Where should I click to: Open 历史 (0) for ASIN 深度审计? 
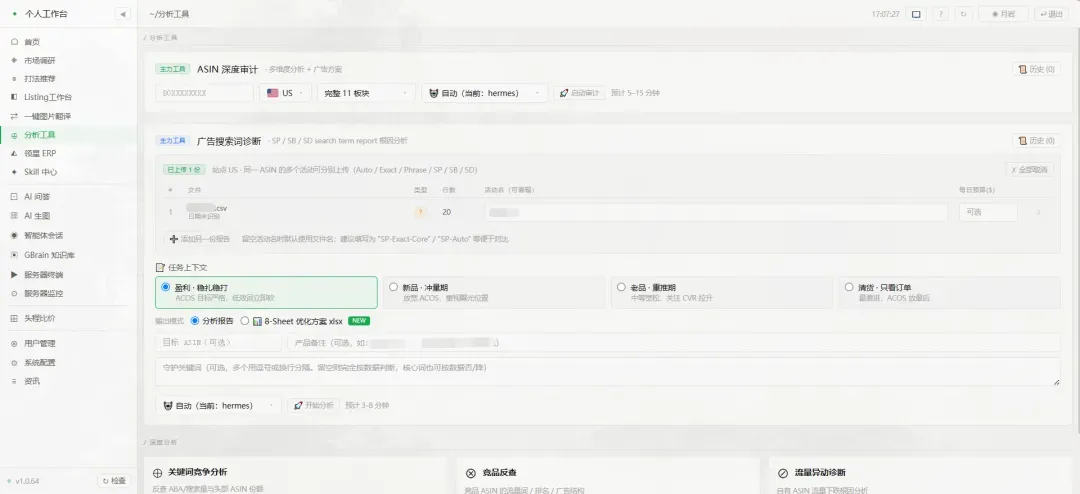[x=1036, y=70]
